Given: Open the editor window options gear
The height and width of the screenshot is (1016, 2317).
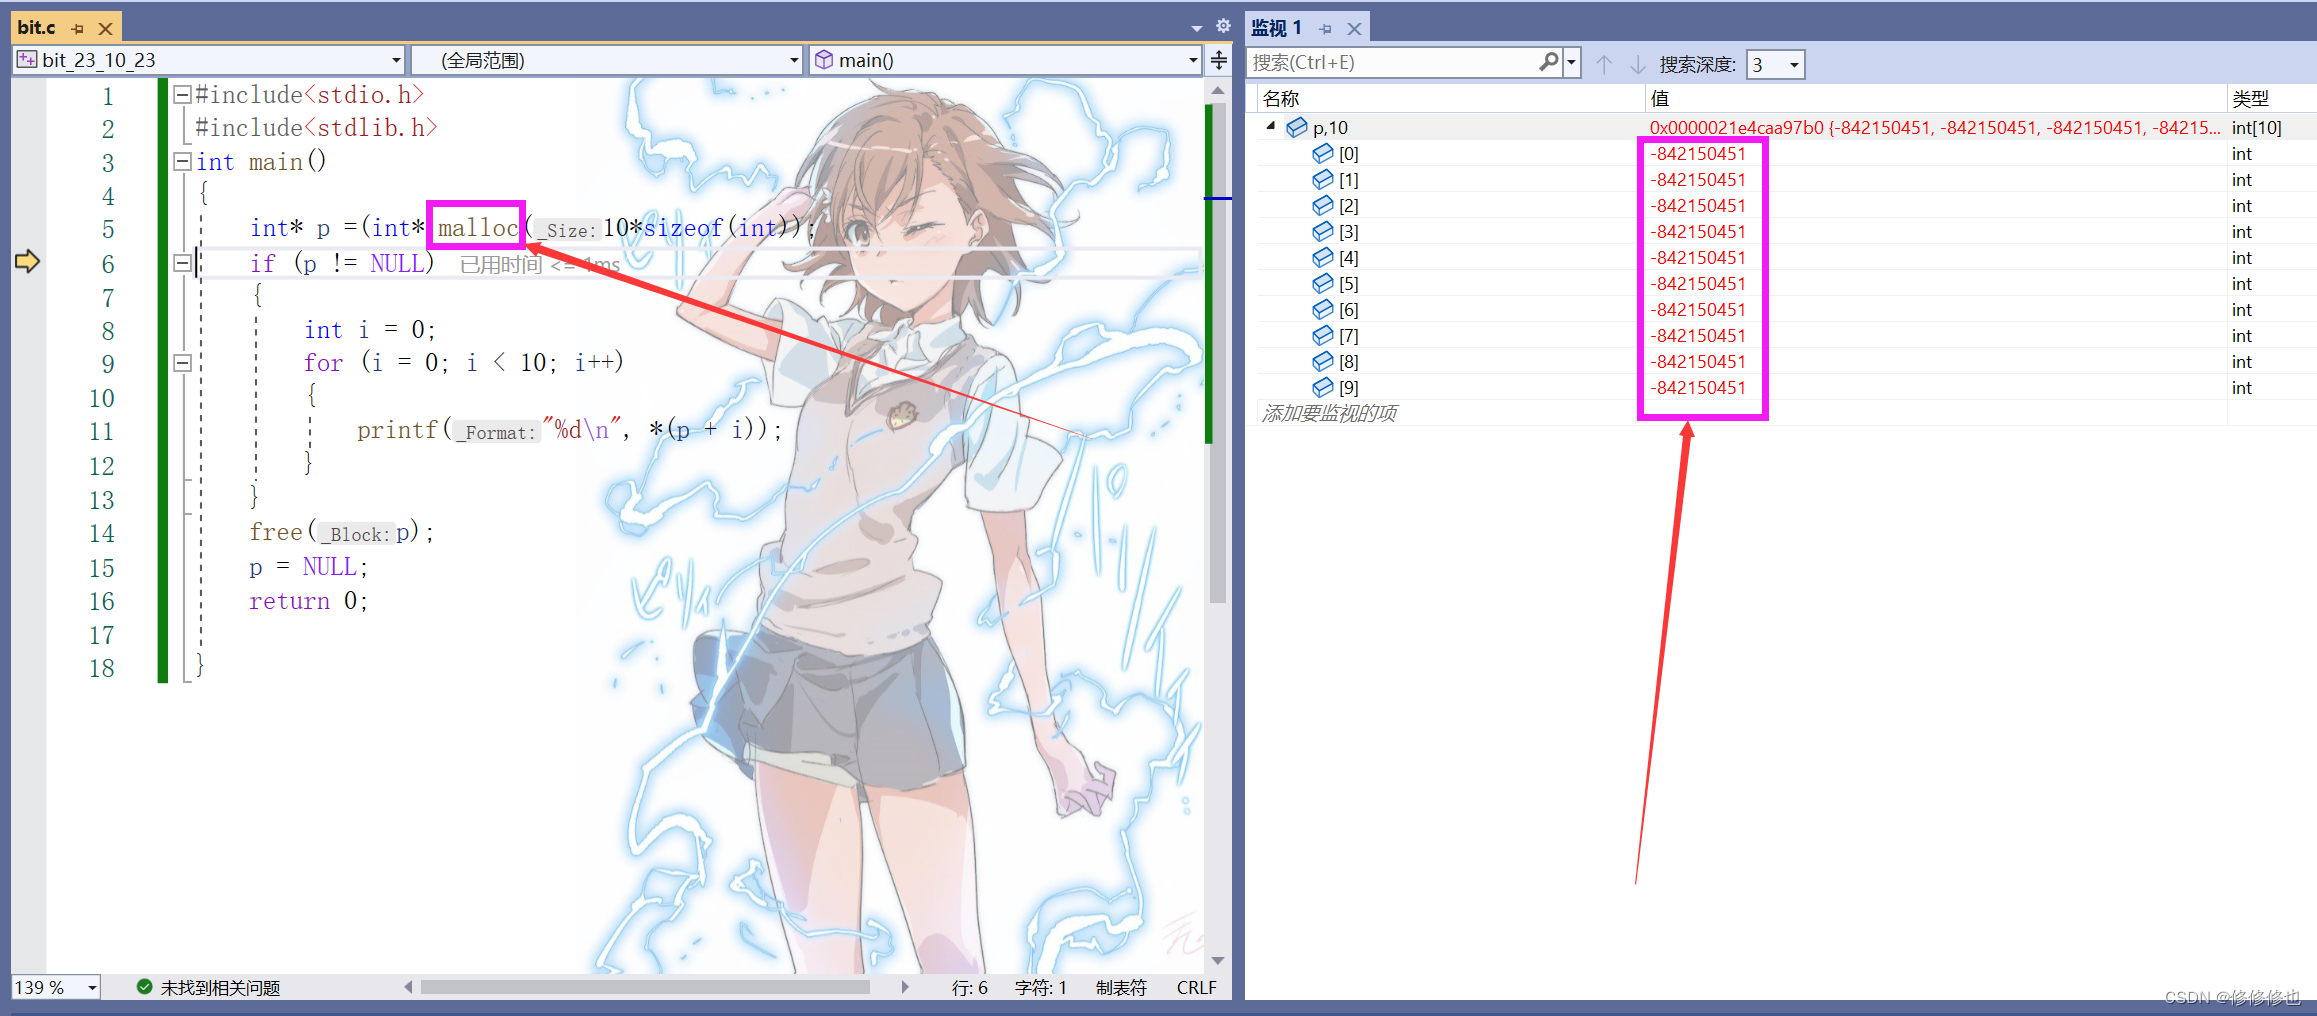Looking at the screenshot, I should pyautogui.click(x=1223, y=26).
